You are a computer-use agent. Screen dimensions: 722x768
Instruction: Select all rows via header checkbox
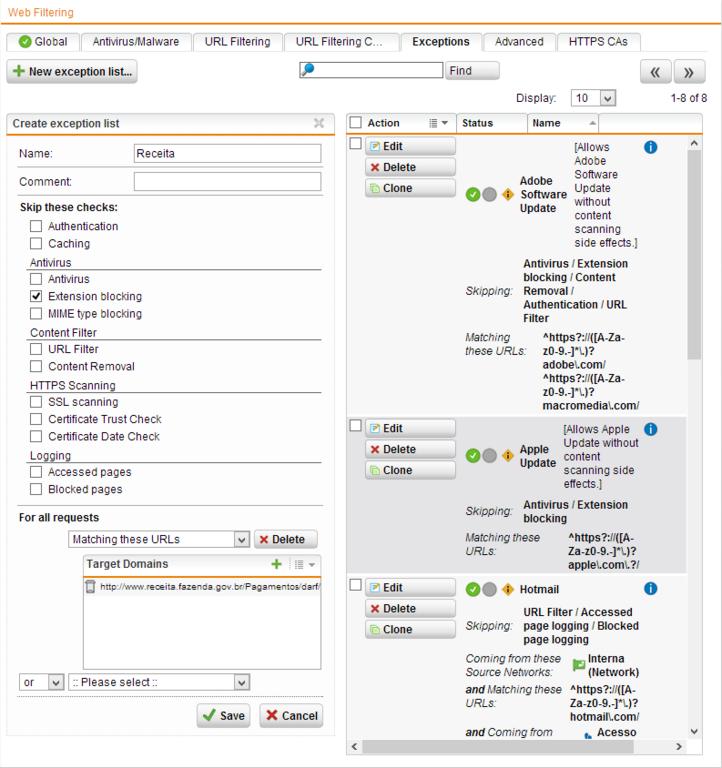click(356, 122)
